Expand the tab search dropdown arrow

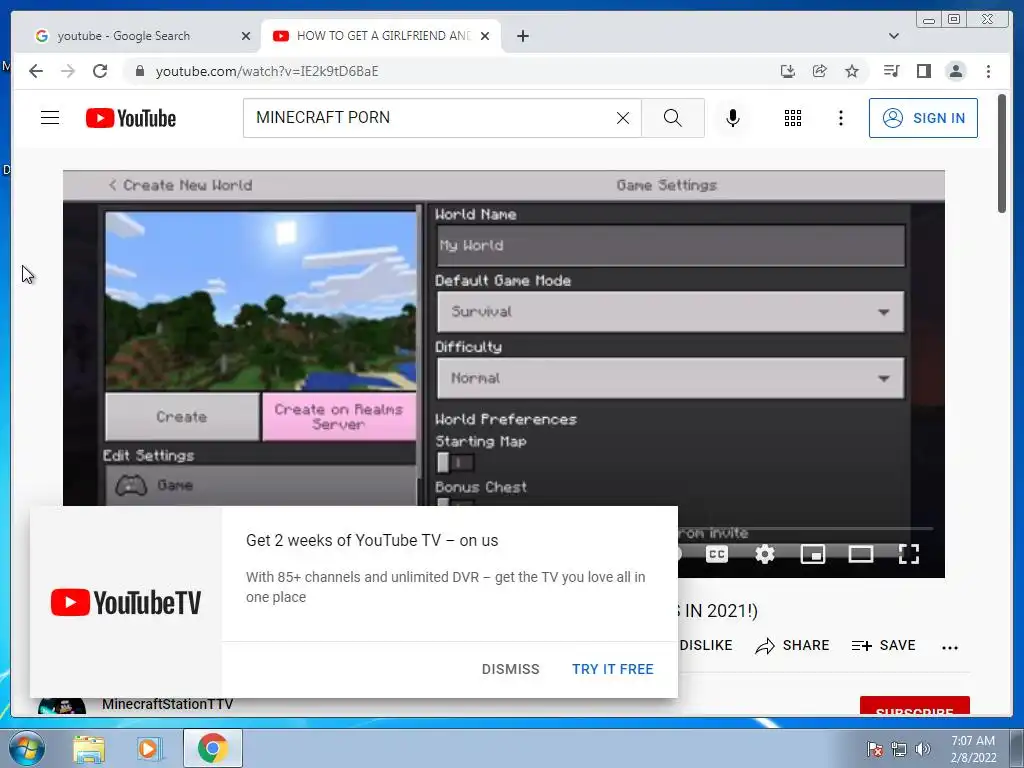click(894, 36)
